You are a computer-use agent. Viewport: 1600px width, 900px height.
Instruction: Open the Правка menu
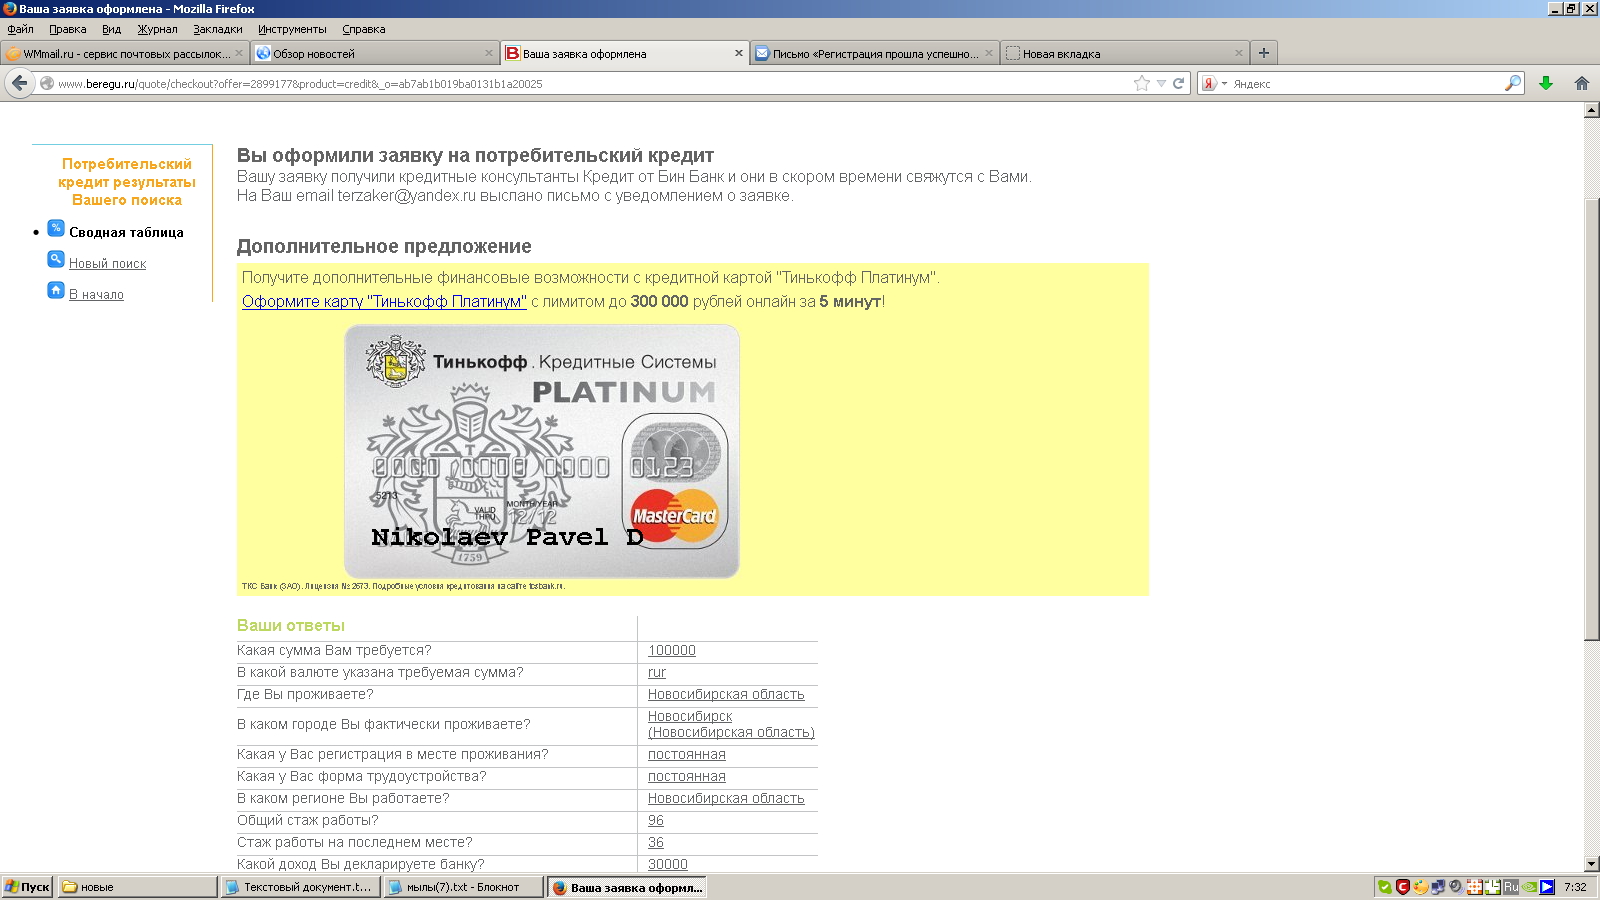68,29
